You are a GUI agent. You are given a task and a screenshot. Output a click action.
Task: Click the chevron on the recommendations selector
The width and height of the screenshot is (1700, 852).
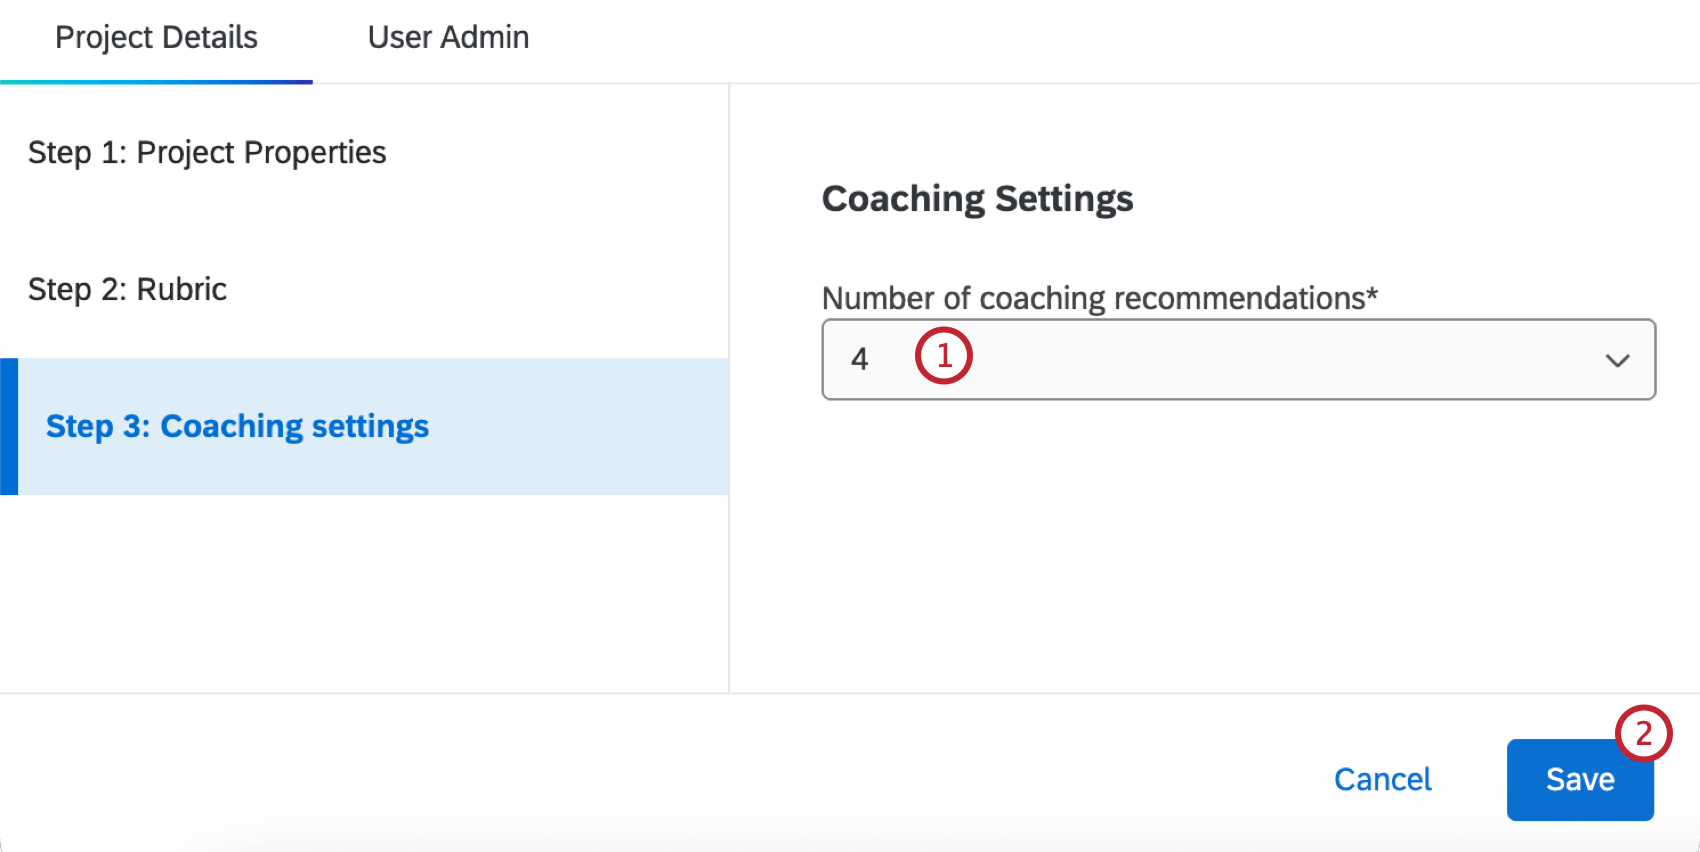point(1618,360)
